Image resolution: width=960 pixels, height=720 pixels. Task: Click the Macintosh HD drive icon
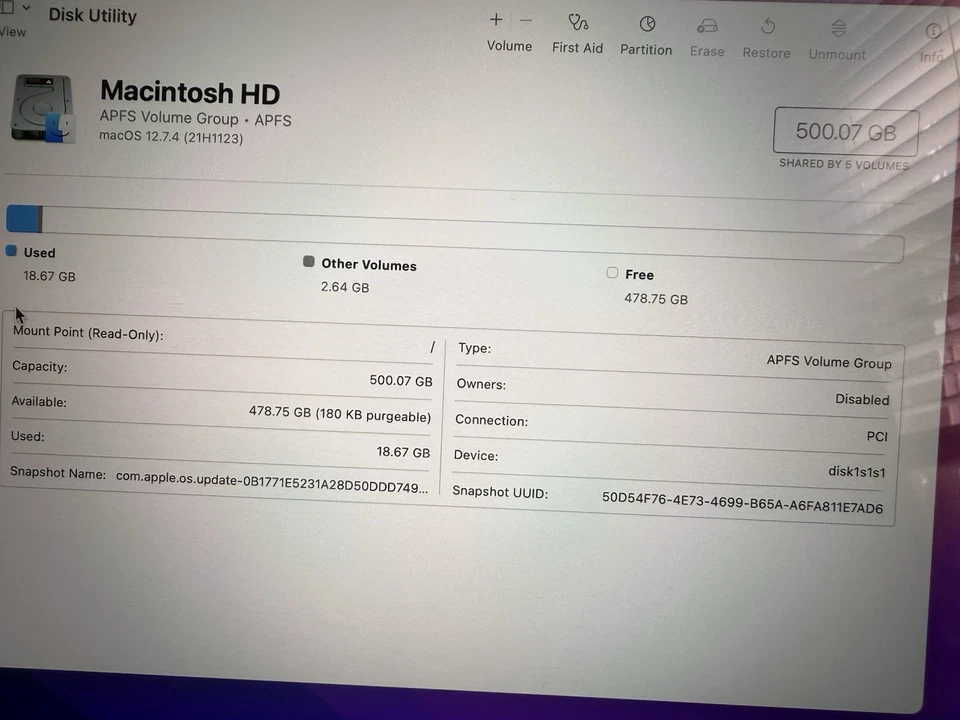[x=42, y=106]
